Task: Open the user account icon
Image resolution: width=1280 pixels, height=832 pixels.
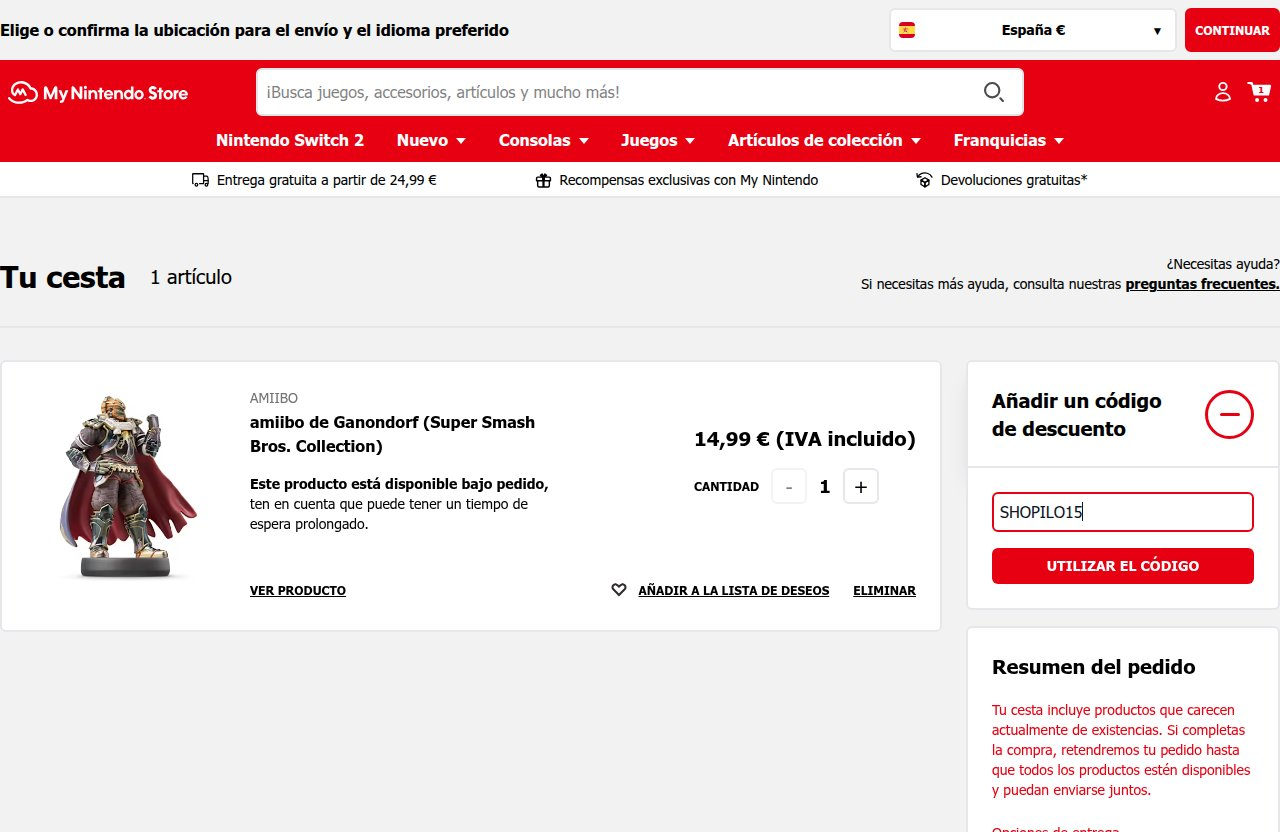Action: 1222,92
